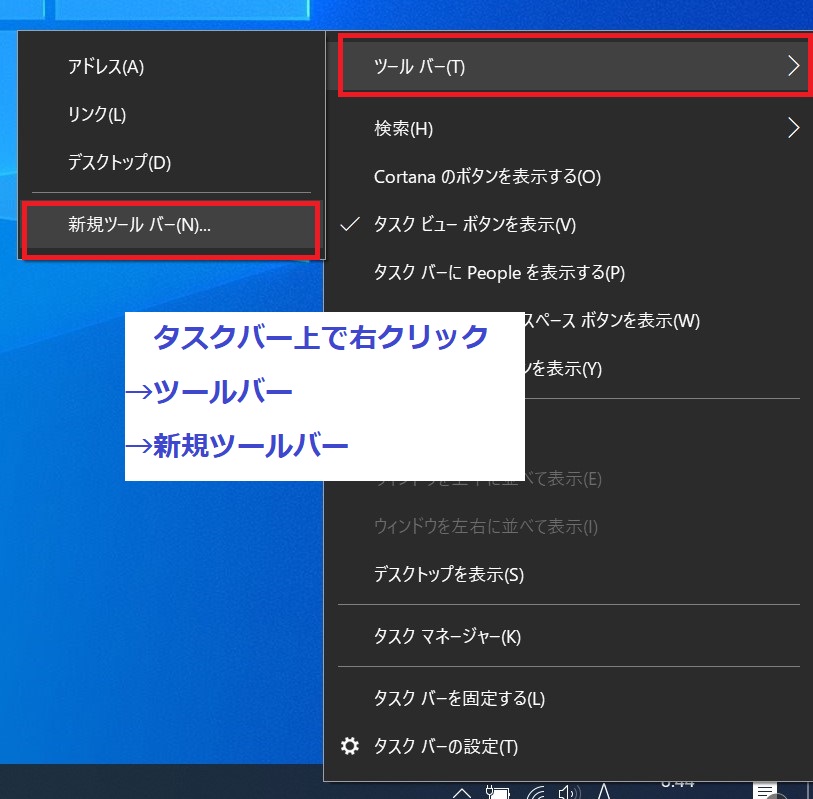
Task: Expand the ツール バー submenu arrow
Action: (795, 66)
